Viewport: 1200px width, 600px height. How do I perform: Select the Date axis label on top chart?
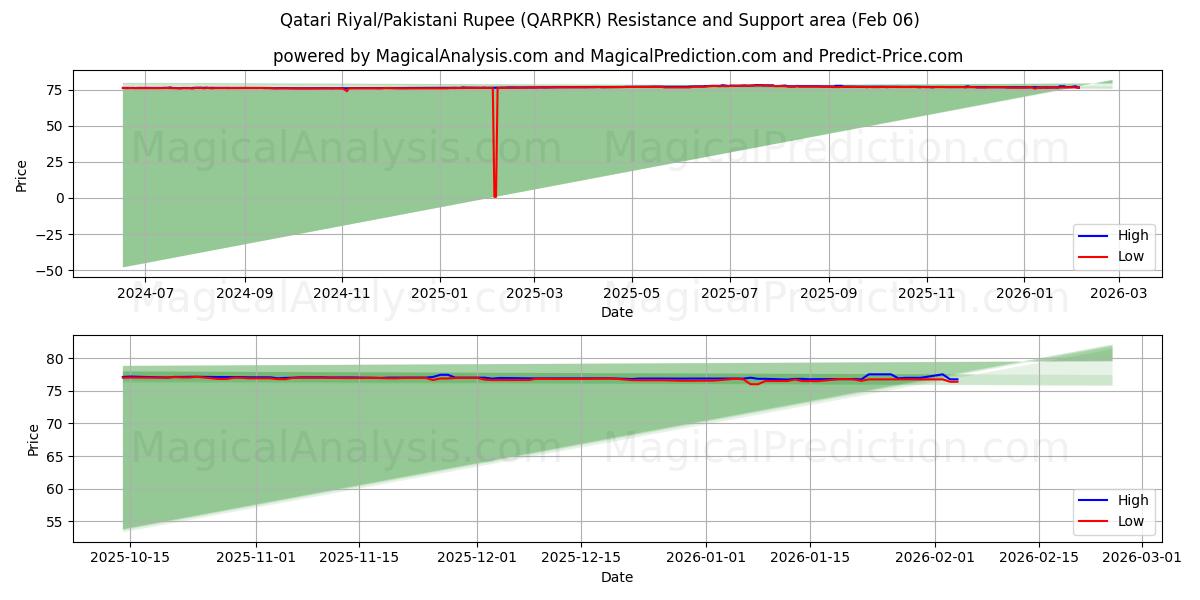618,313
